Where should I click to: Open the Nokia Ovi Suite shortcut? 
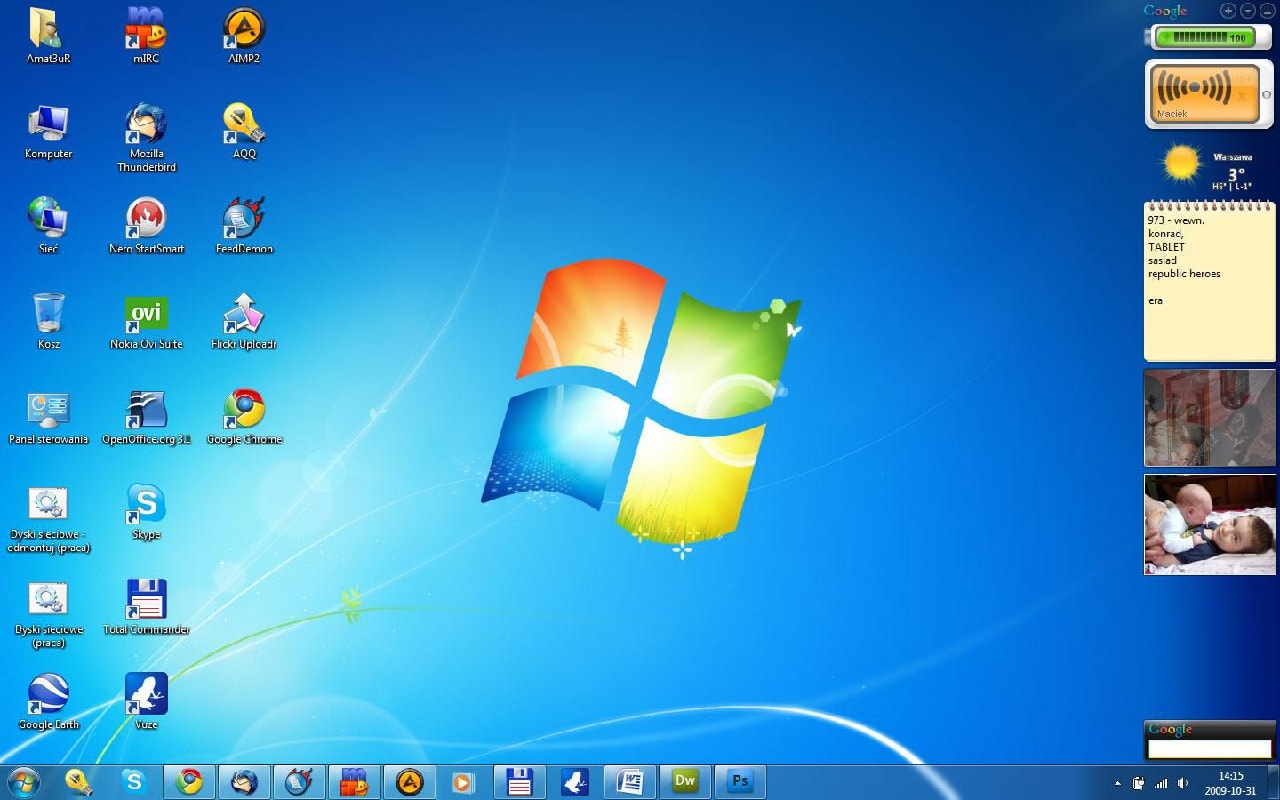(x=146, y=315)
